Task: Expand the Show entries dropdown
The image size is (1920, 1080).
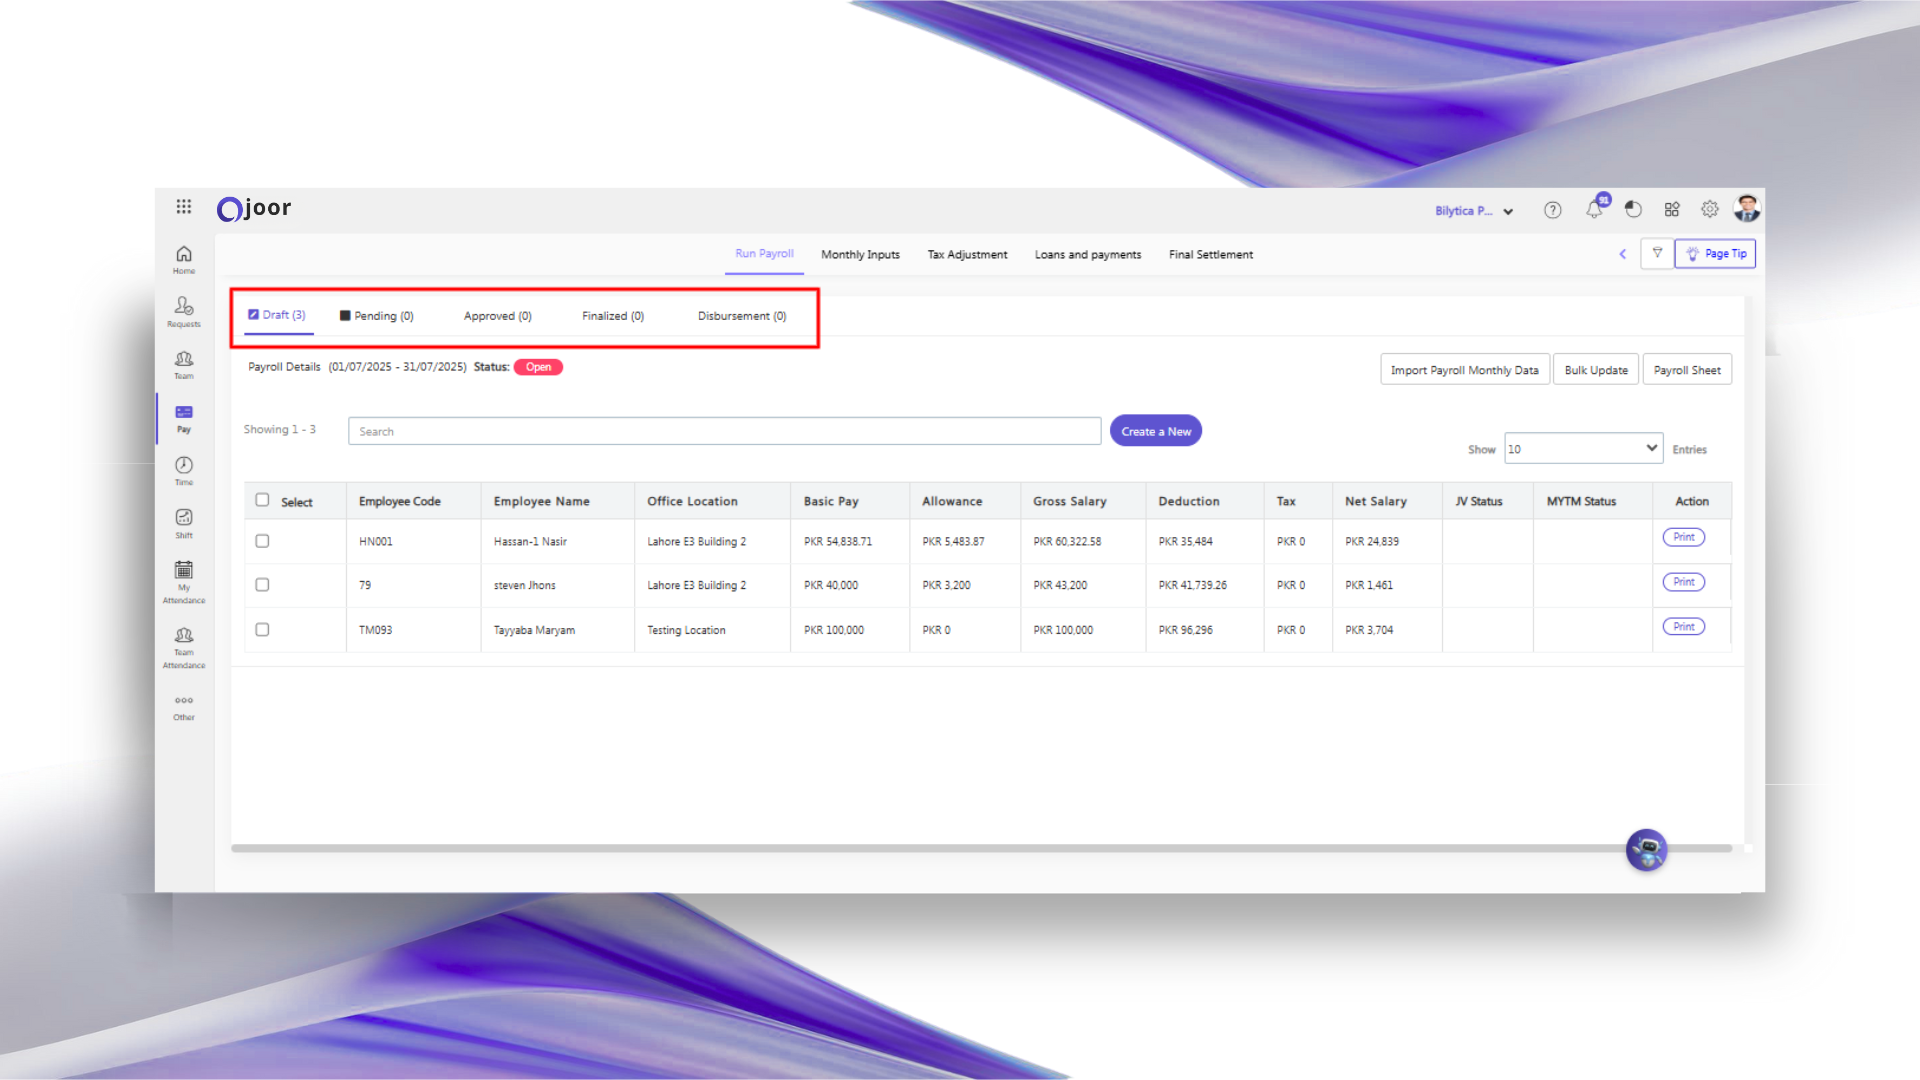Action: 1583,449
